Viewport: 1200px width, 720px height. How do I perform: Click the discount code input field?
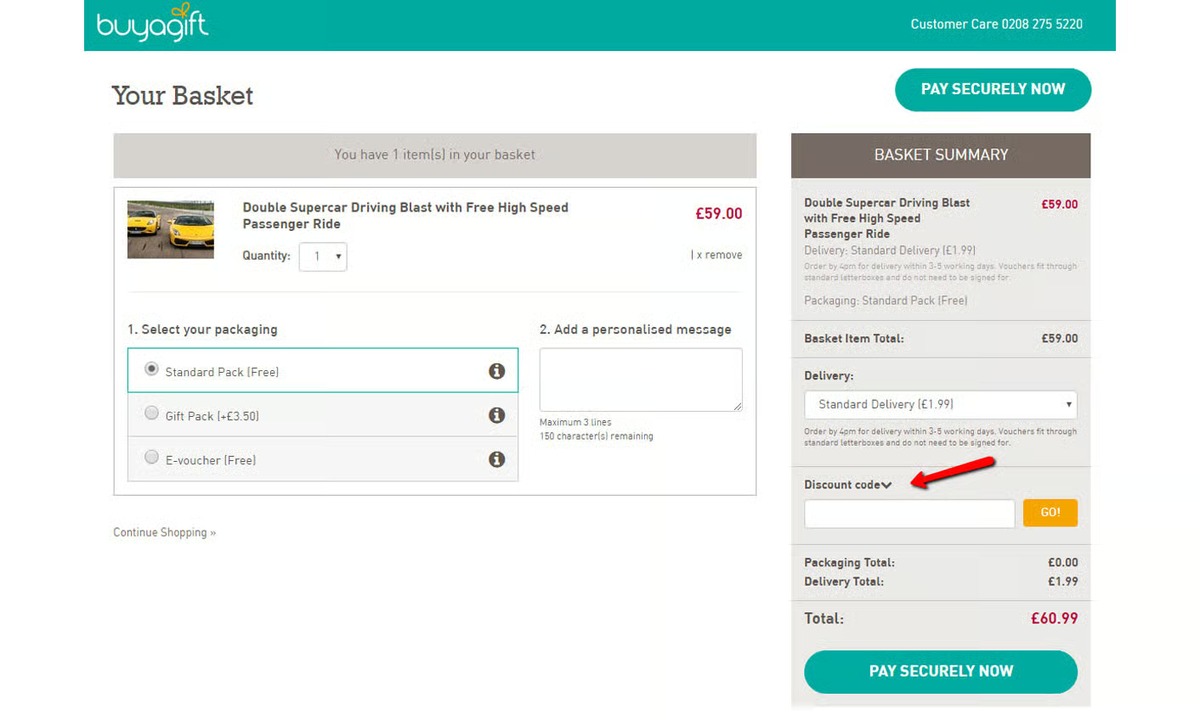pyautogui.click(x=909, y=513)
